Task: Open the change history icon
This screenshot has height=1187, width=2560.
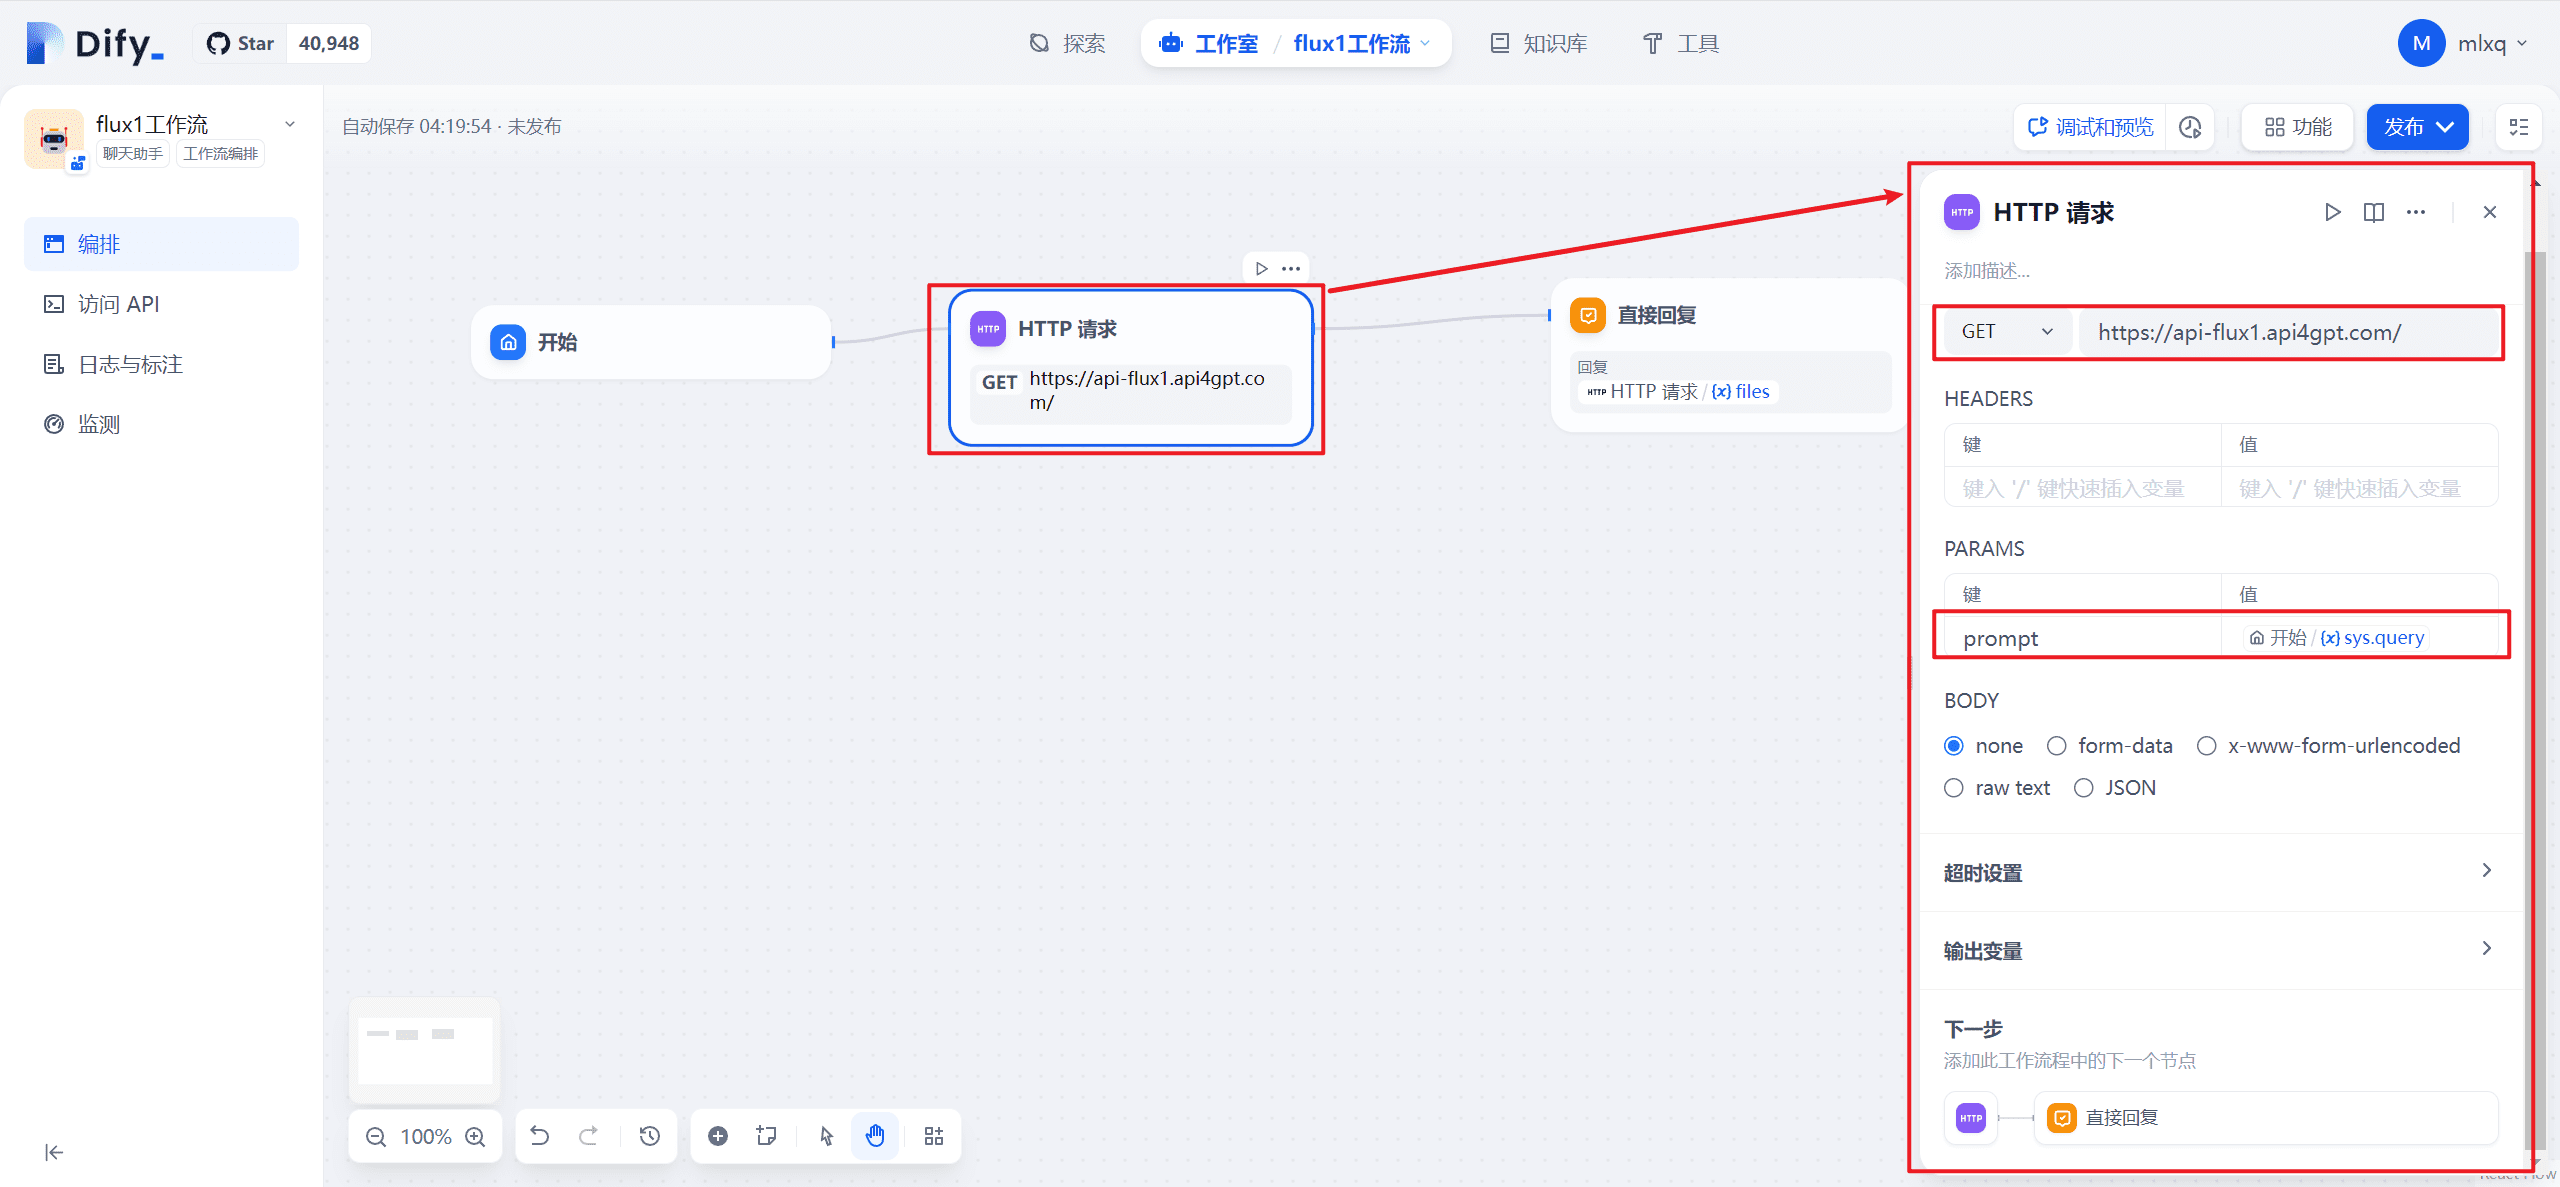Action: (650, 1136)
